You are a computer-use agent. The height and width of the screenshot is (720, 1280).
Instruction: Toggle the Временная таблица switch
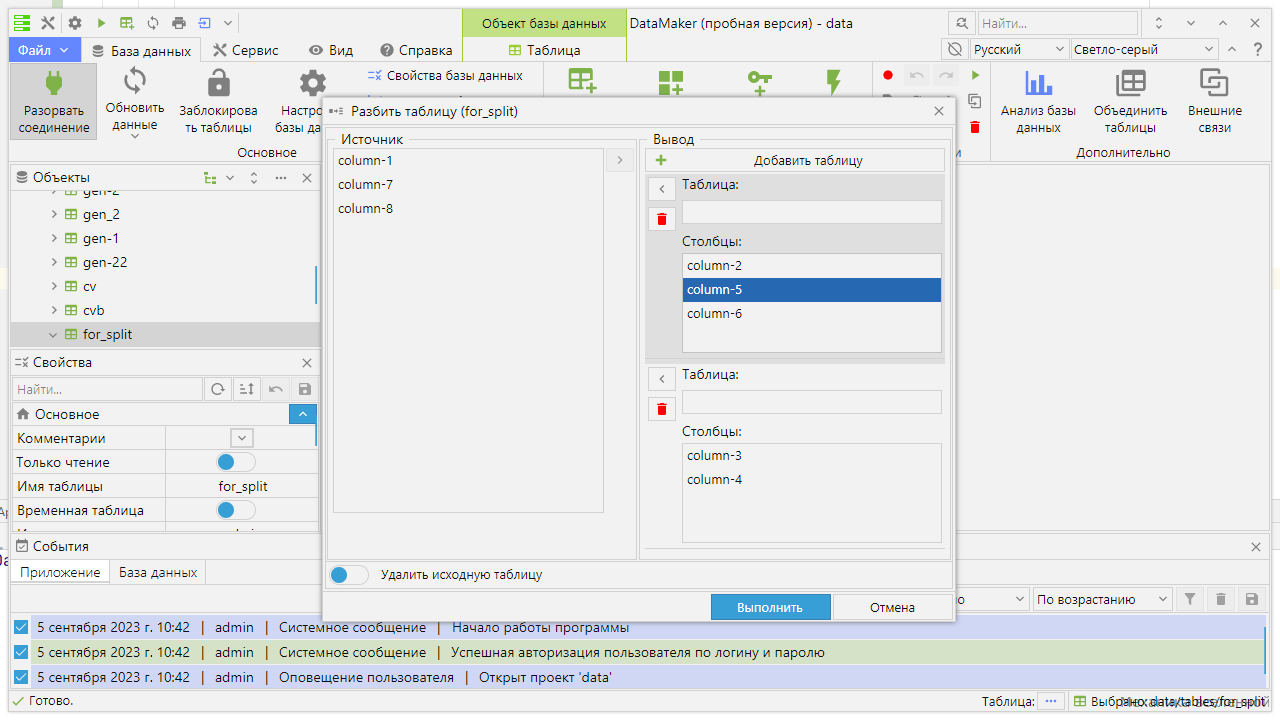(x=236, y=510)
